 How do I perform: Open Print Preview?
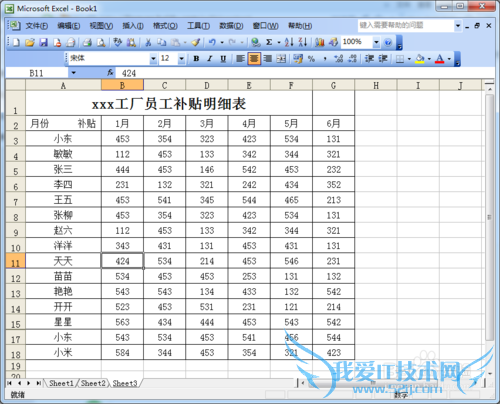(101, 42)
